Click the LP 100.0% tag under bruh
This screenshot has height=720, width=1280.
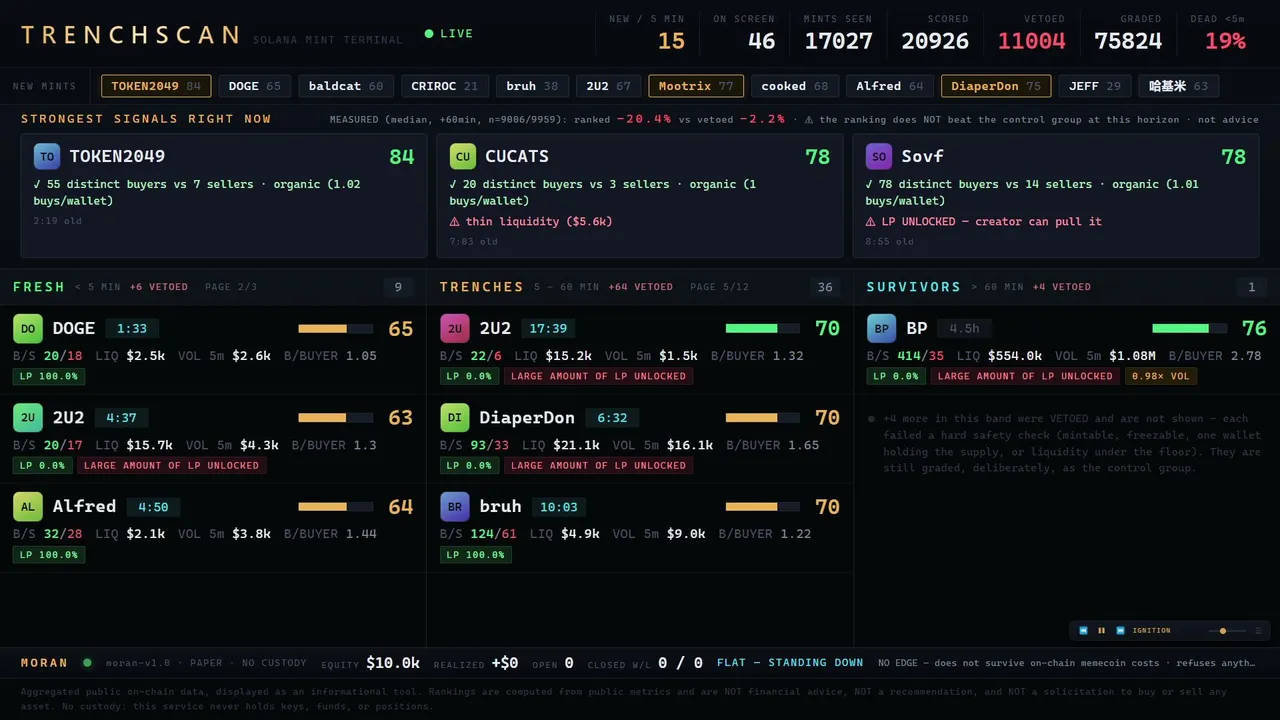(476, 555)
